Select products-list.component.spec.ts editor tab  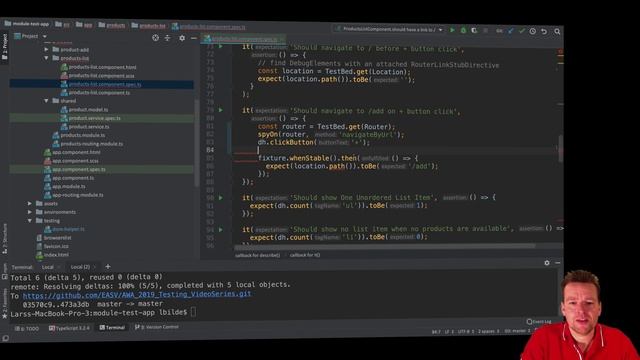(x=243, y=39)
